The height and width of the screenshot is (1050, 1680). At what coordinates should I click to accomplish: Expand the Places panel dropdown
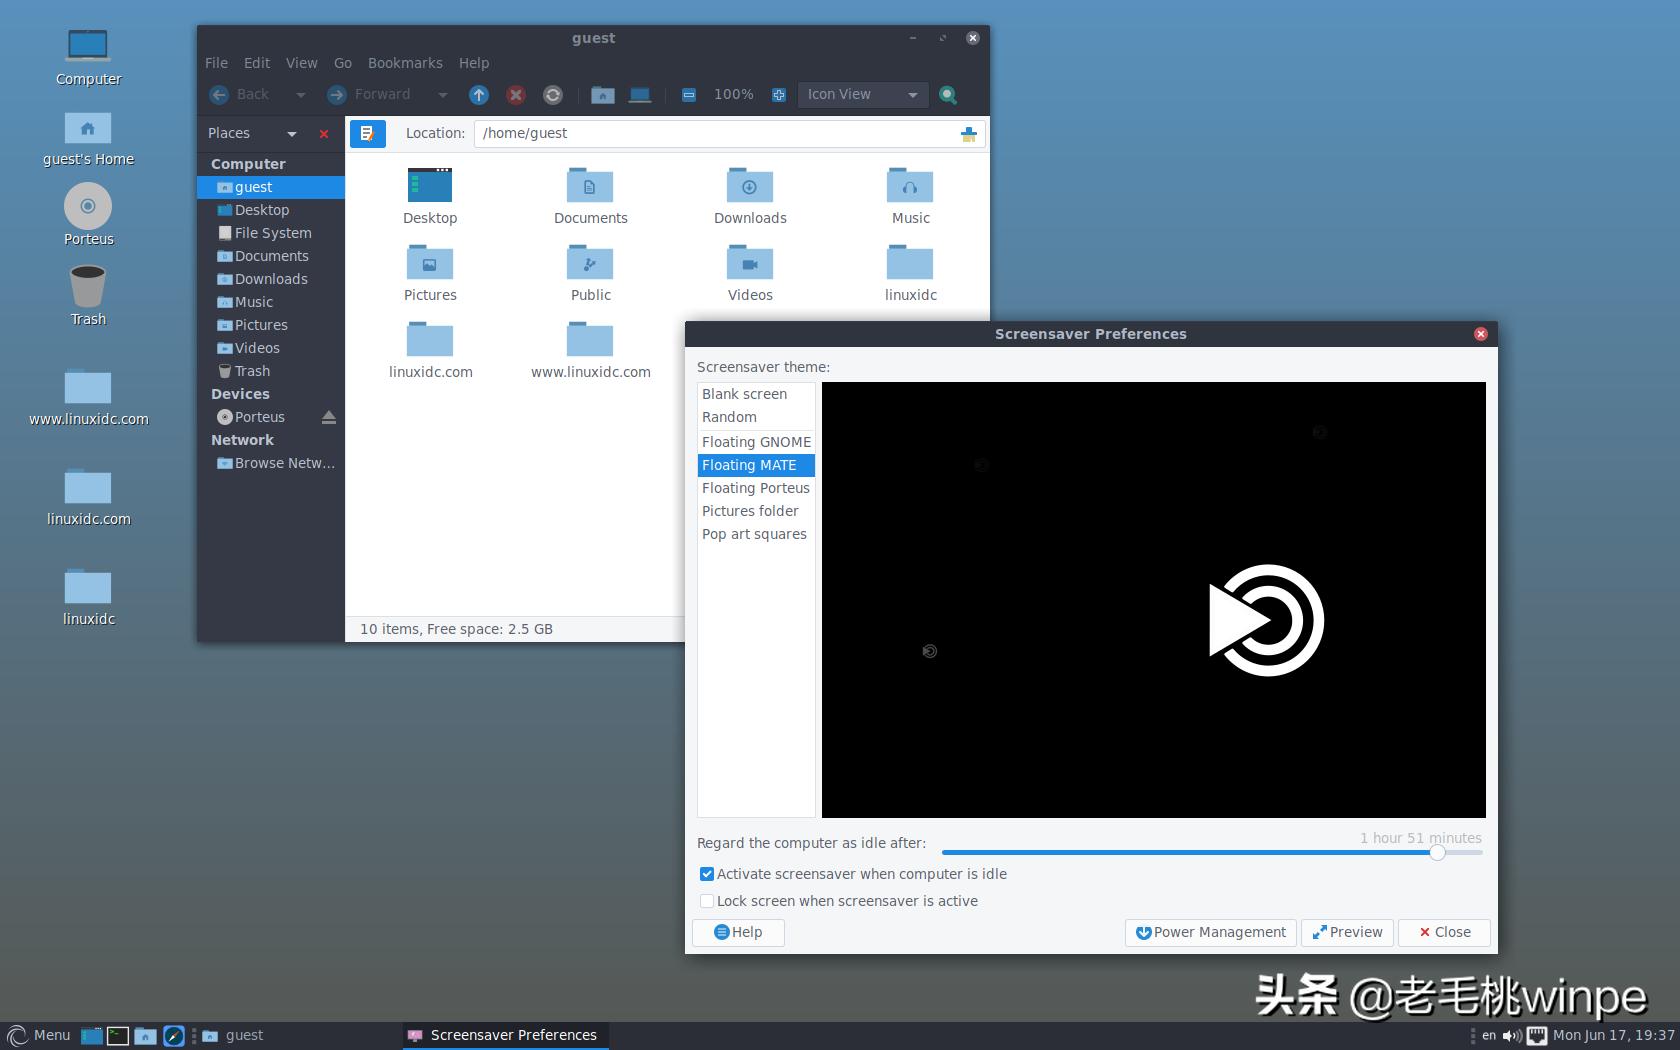[292, 133]
